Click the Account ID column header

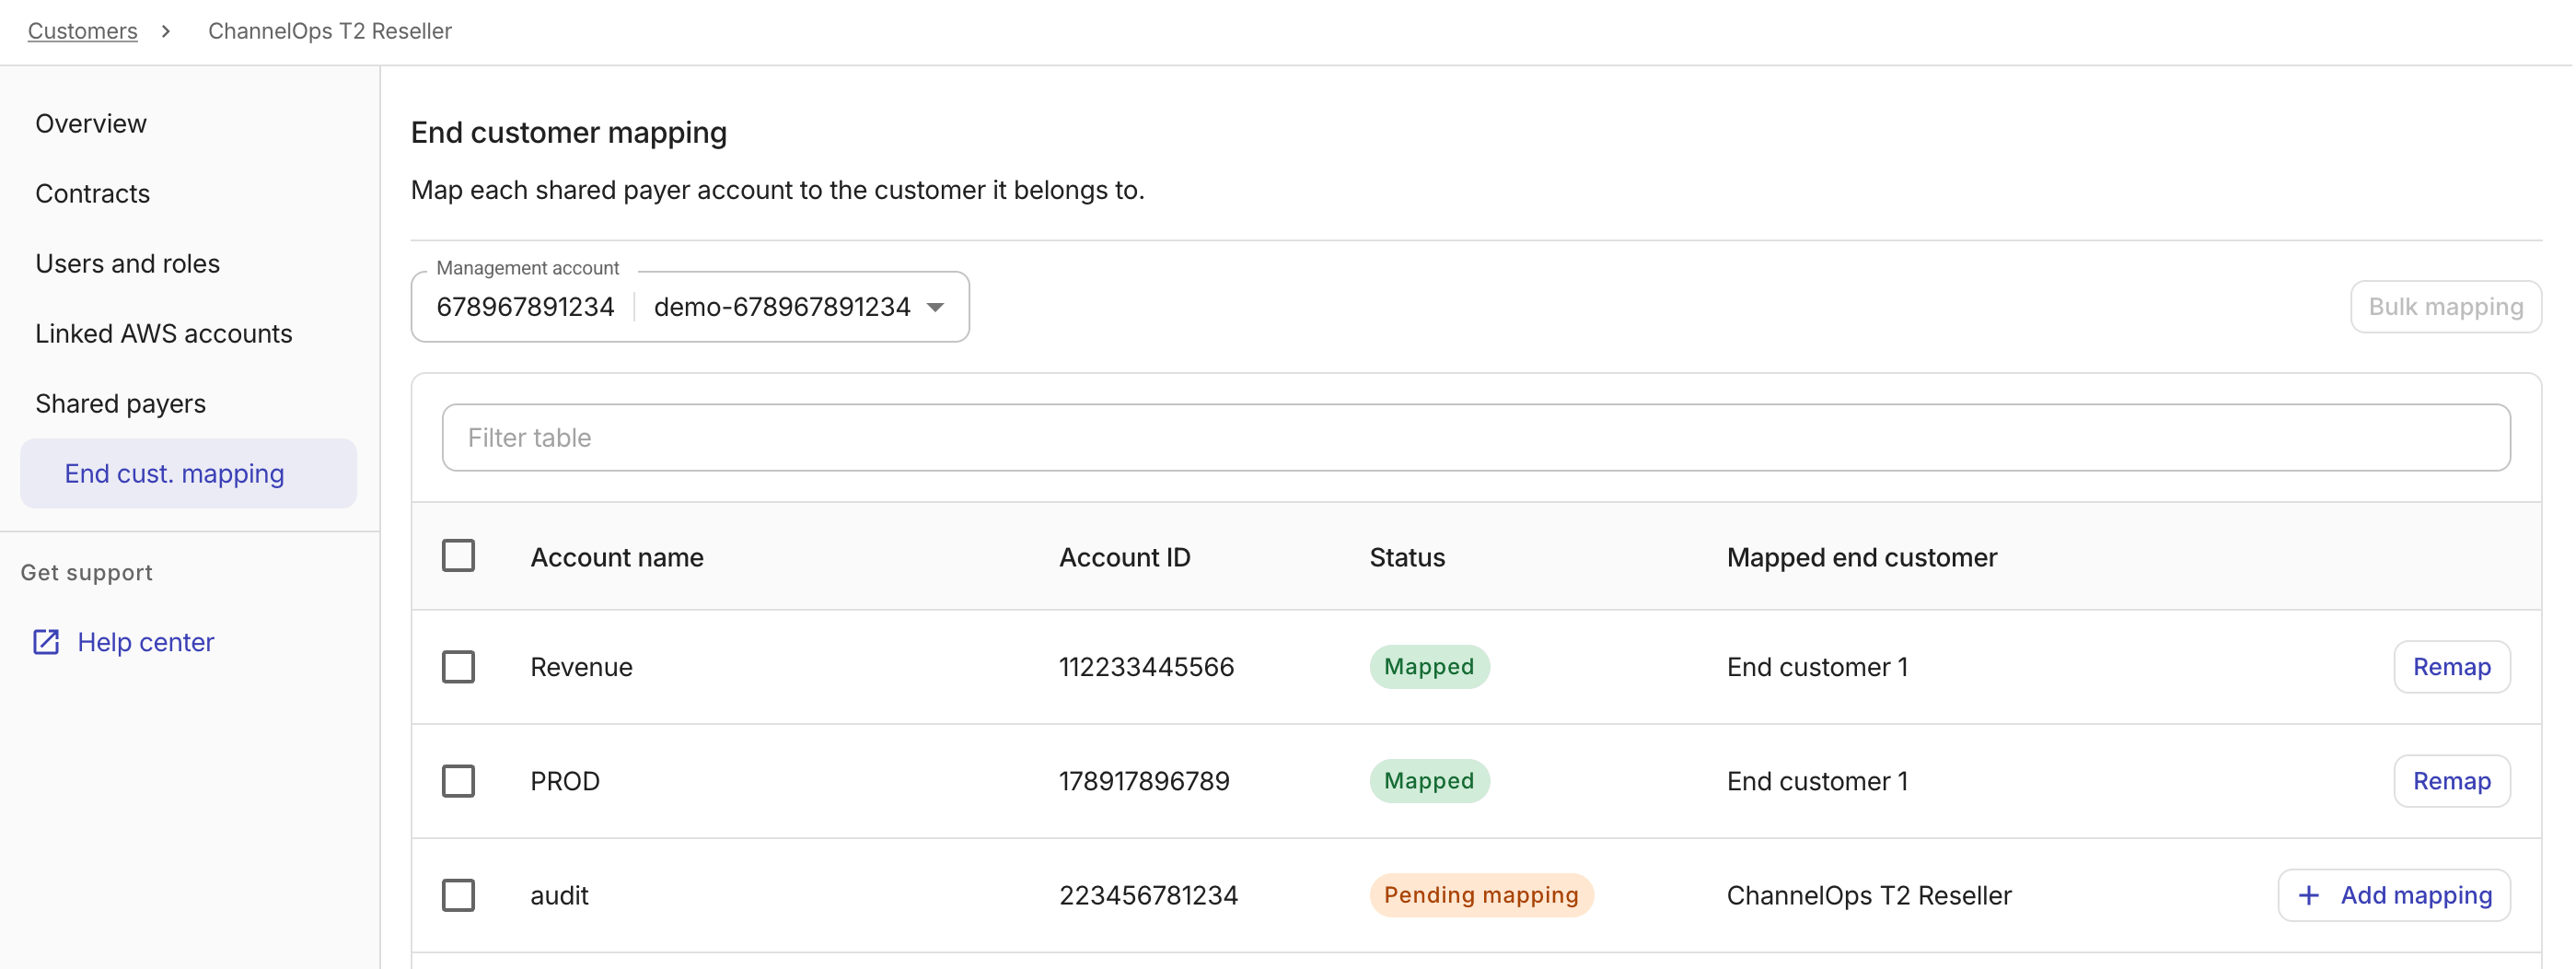point(1125,557)
